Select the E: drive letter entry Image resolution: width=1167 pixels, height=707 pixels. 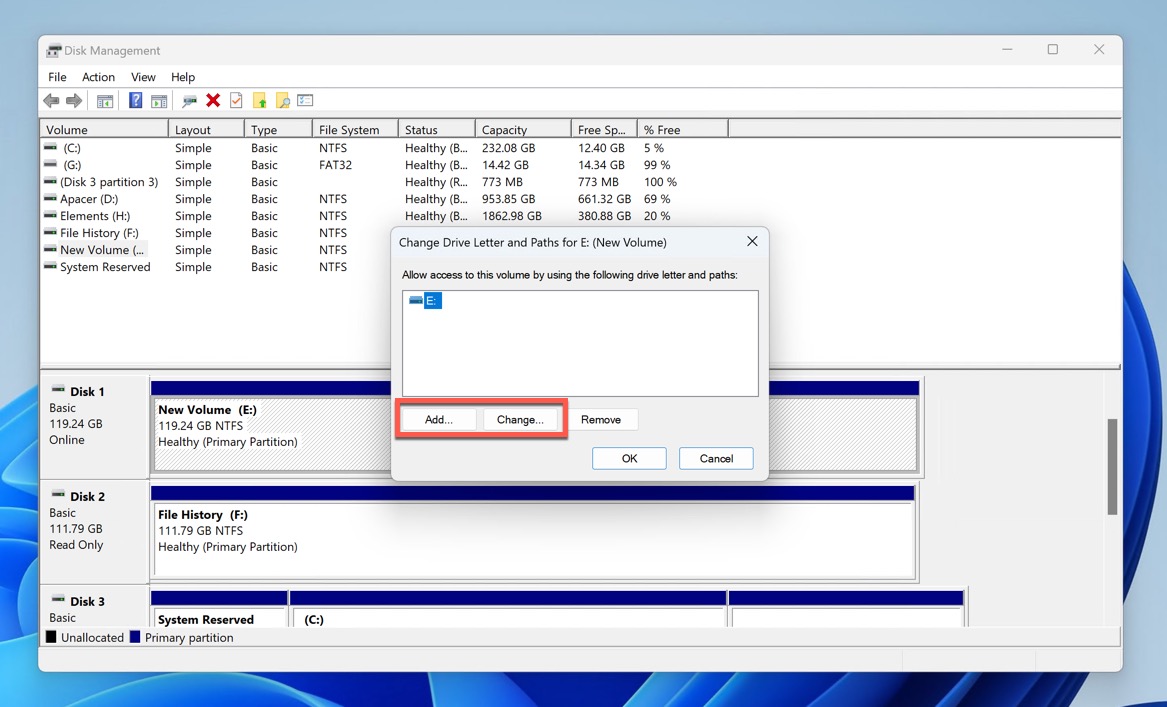pyautogui.click(x=431, y=301)
